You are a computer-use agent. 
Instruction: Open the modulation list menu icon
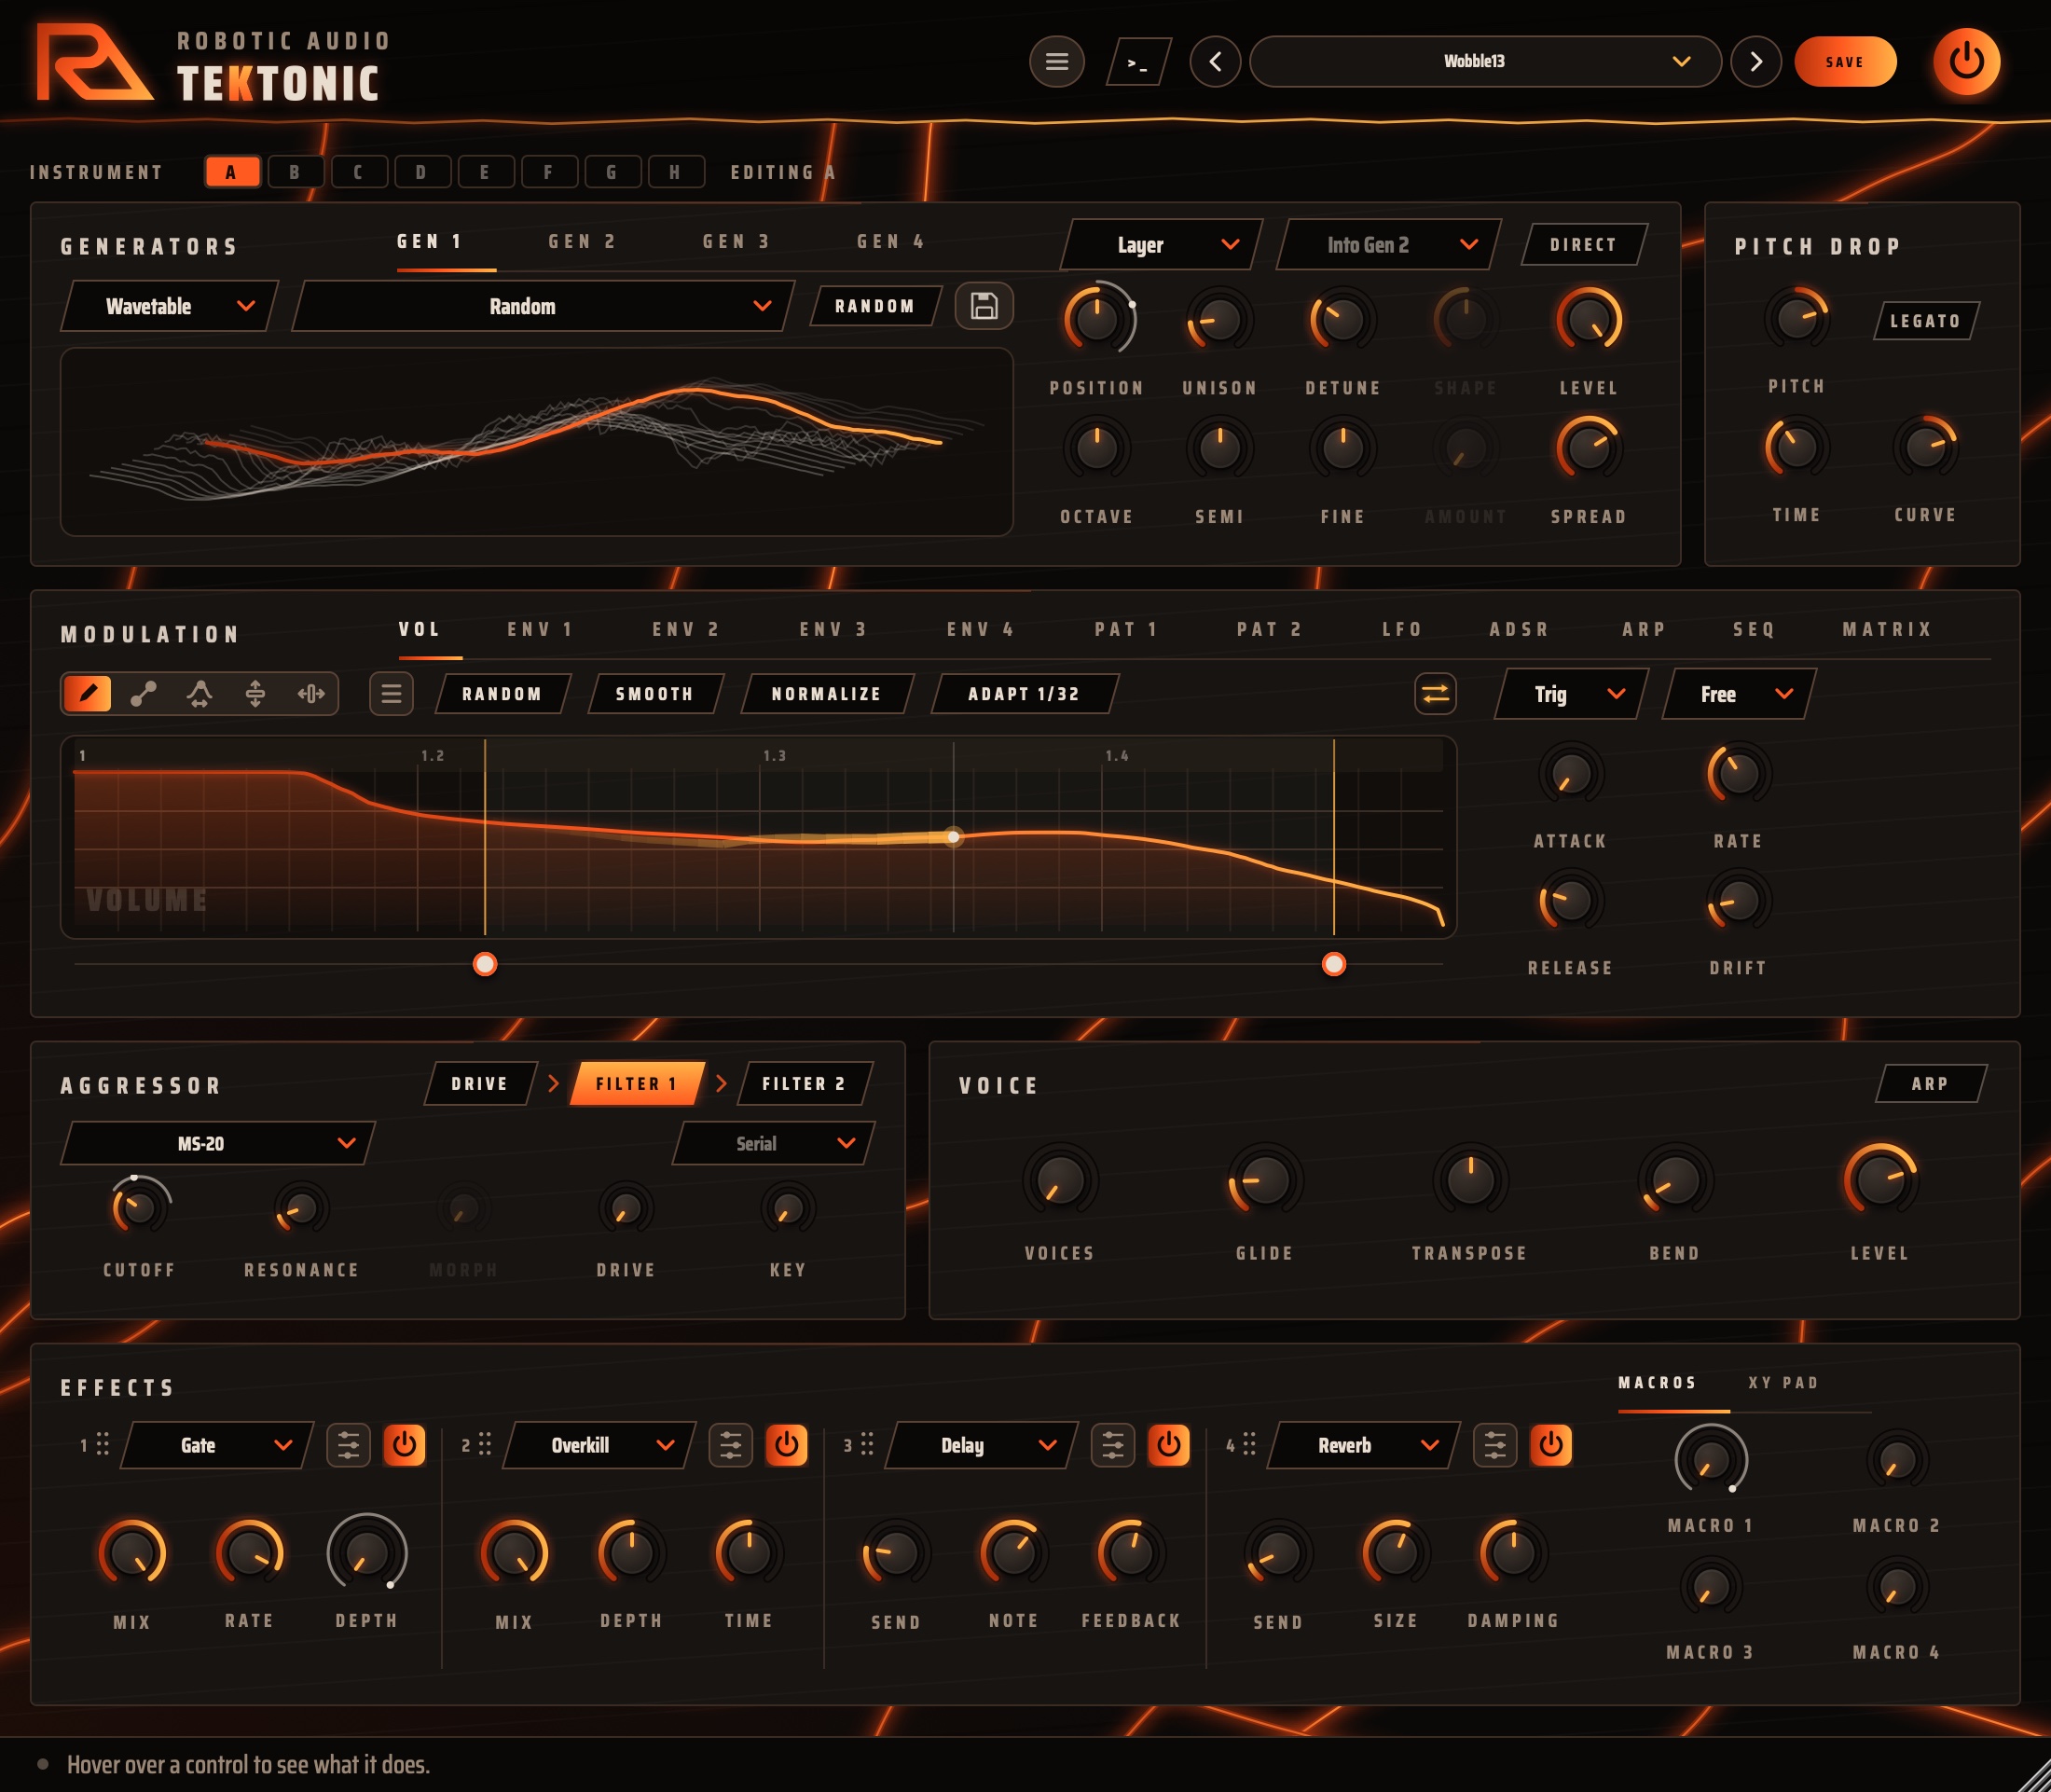(x=391, y=693)
